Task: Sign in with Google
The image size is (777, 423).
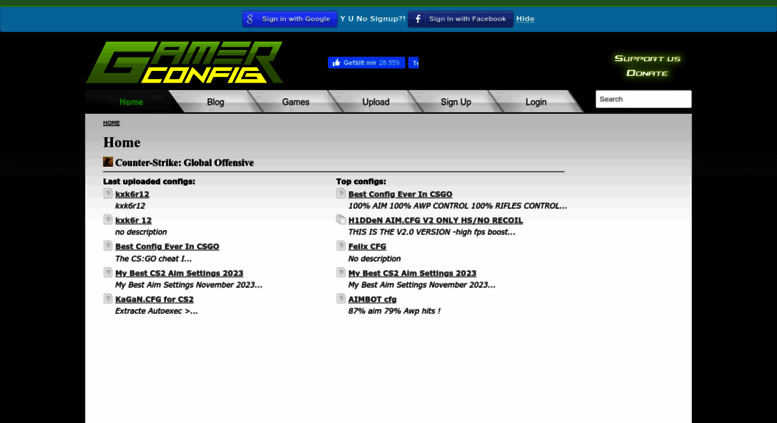Action: click(x=290, y=19)
